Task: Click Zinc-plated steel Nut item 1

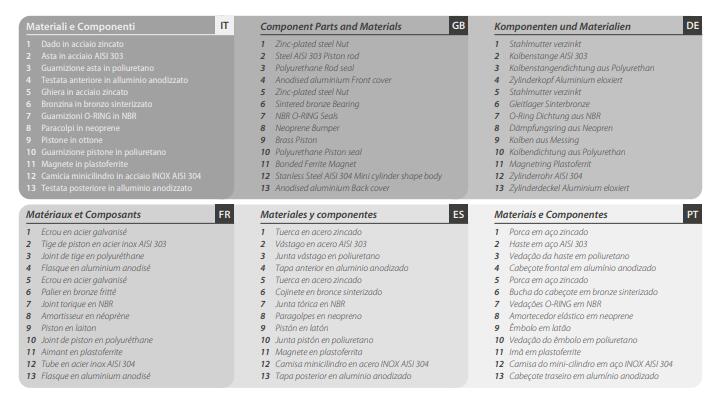Action: tap(312, 44)
